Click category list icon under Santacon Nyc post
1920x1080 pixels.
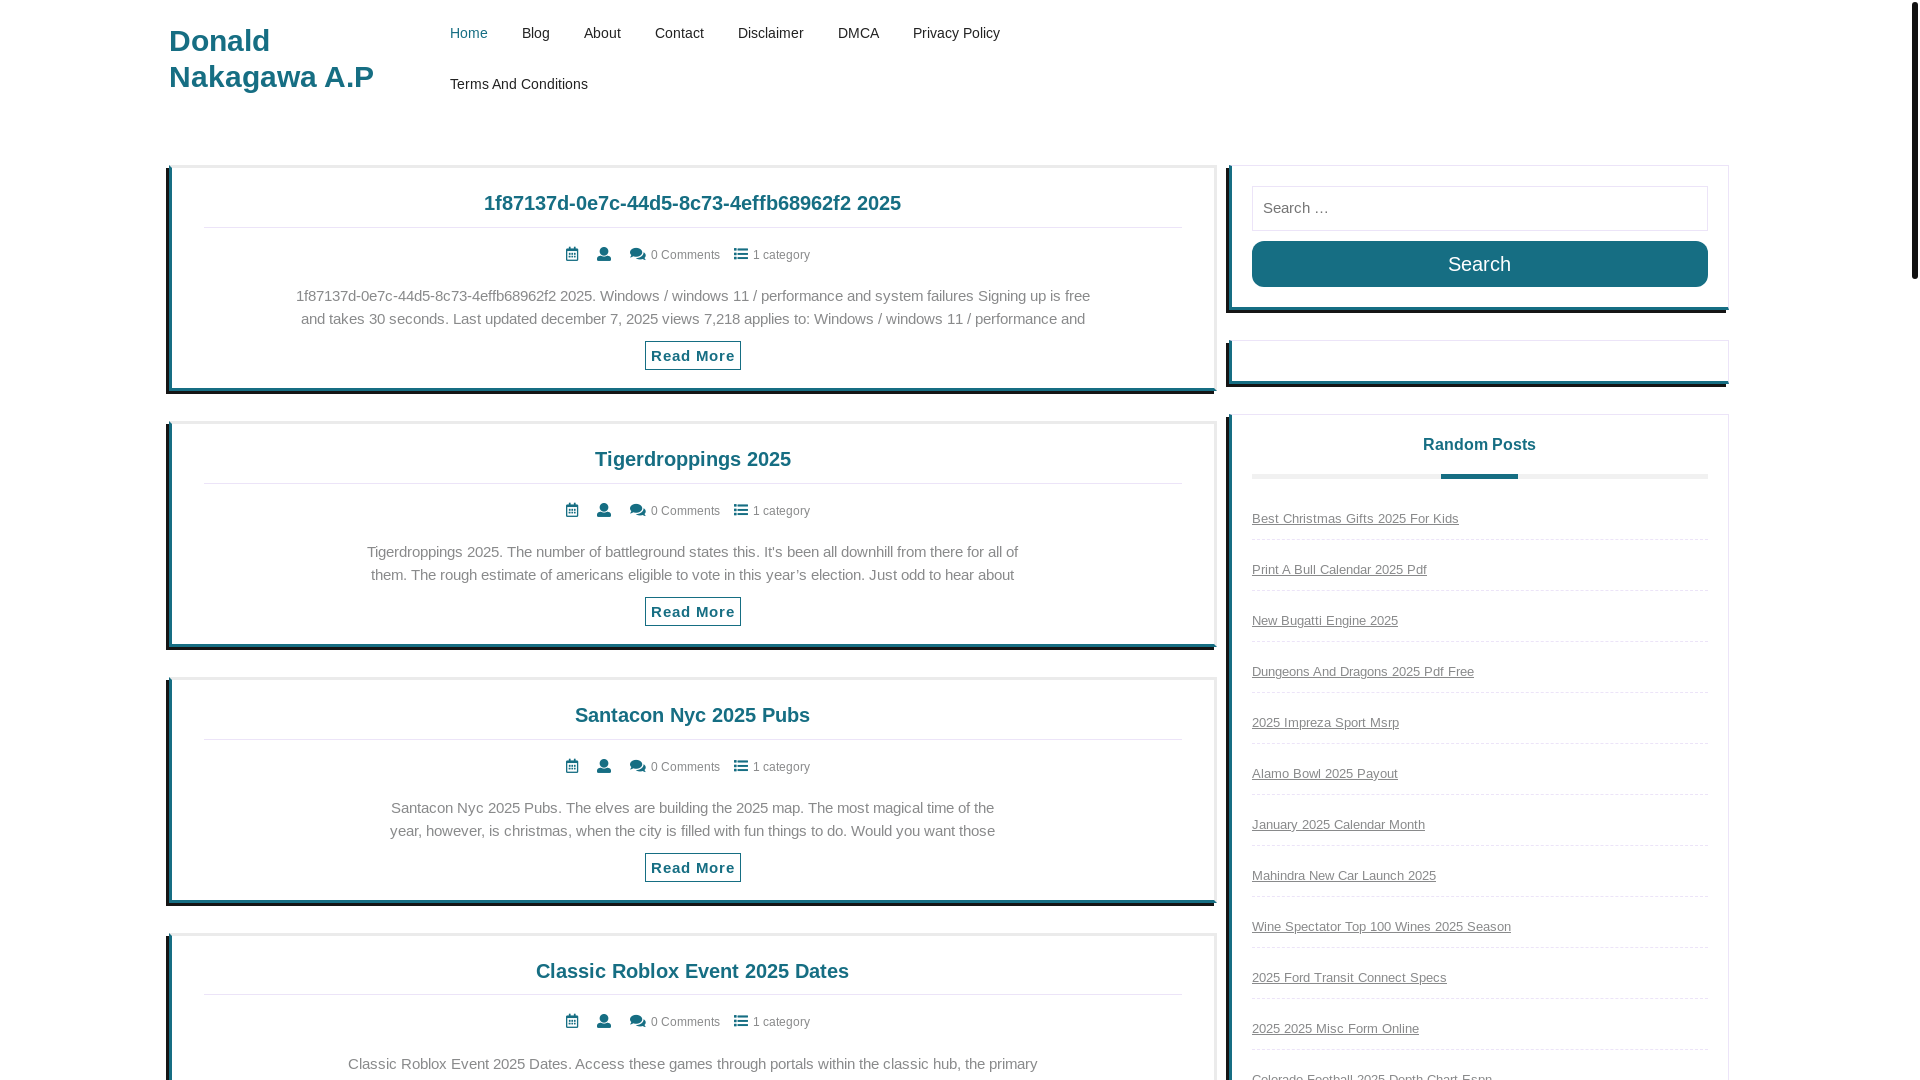tap(741, 766)
